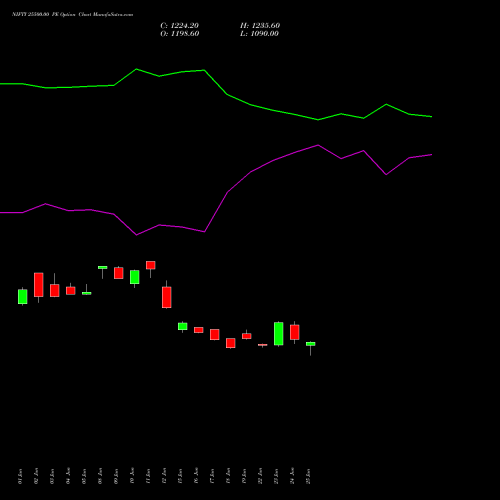
Task: Click the green candle for 01 Jun
Action: pos(23,296)
